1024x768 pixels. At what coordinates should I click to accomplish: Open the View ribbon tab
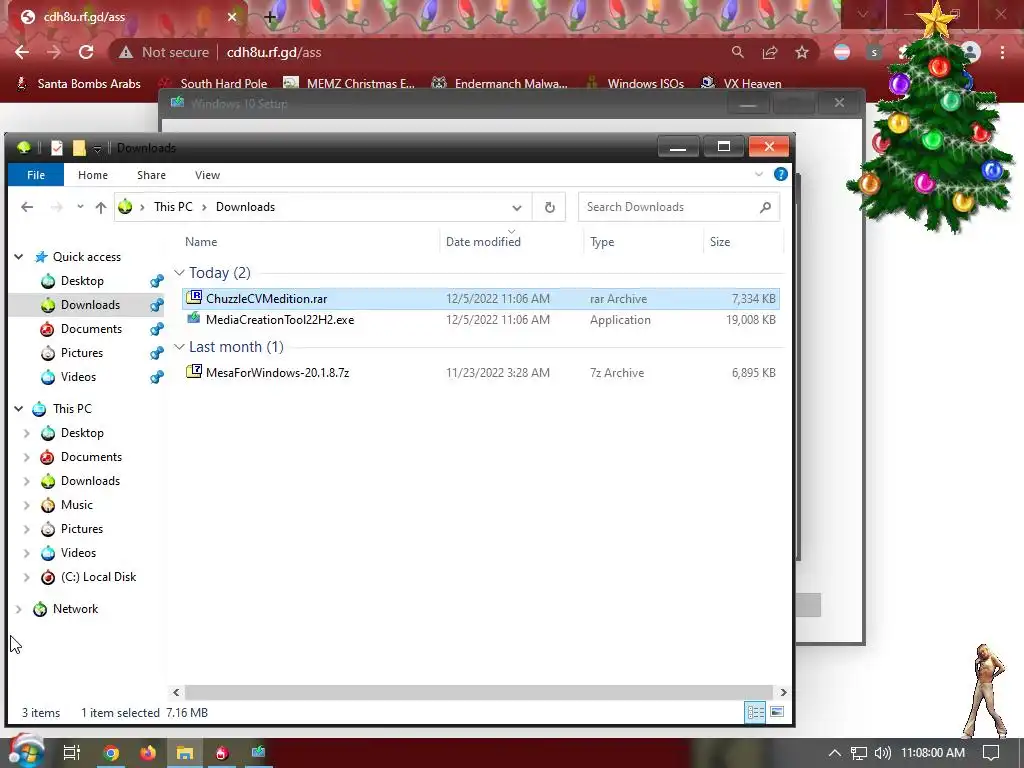point(208,174)
